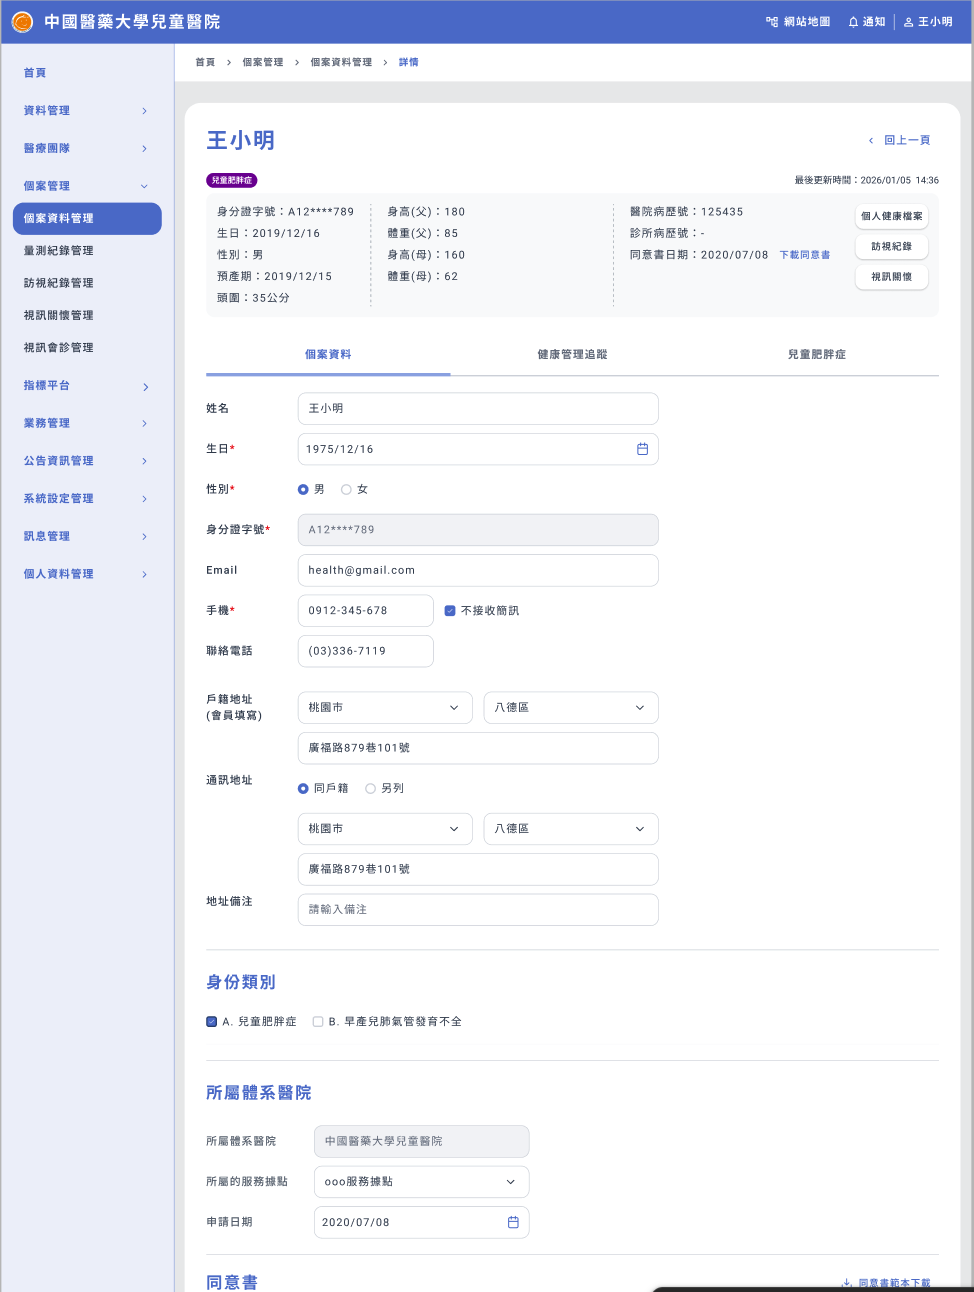The image size is (974, 1292).
Task: Click the 個人健康檔案 button
Action: pyautogui.click(x=891, y=216)
